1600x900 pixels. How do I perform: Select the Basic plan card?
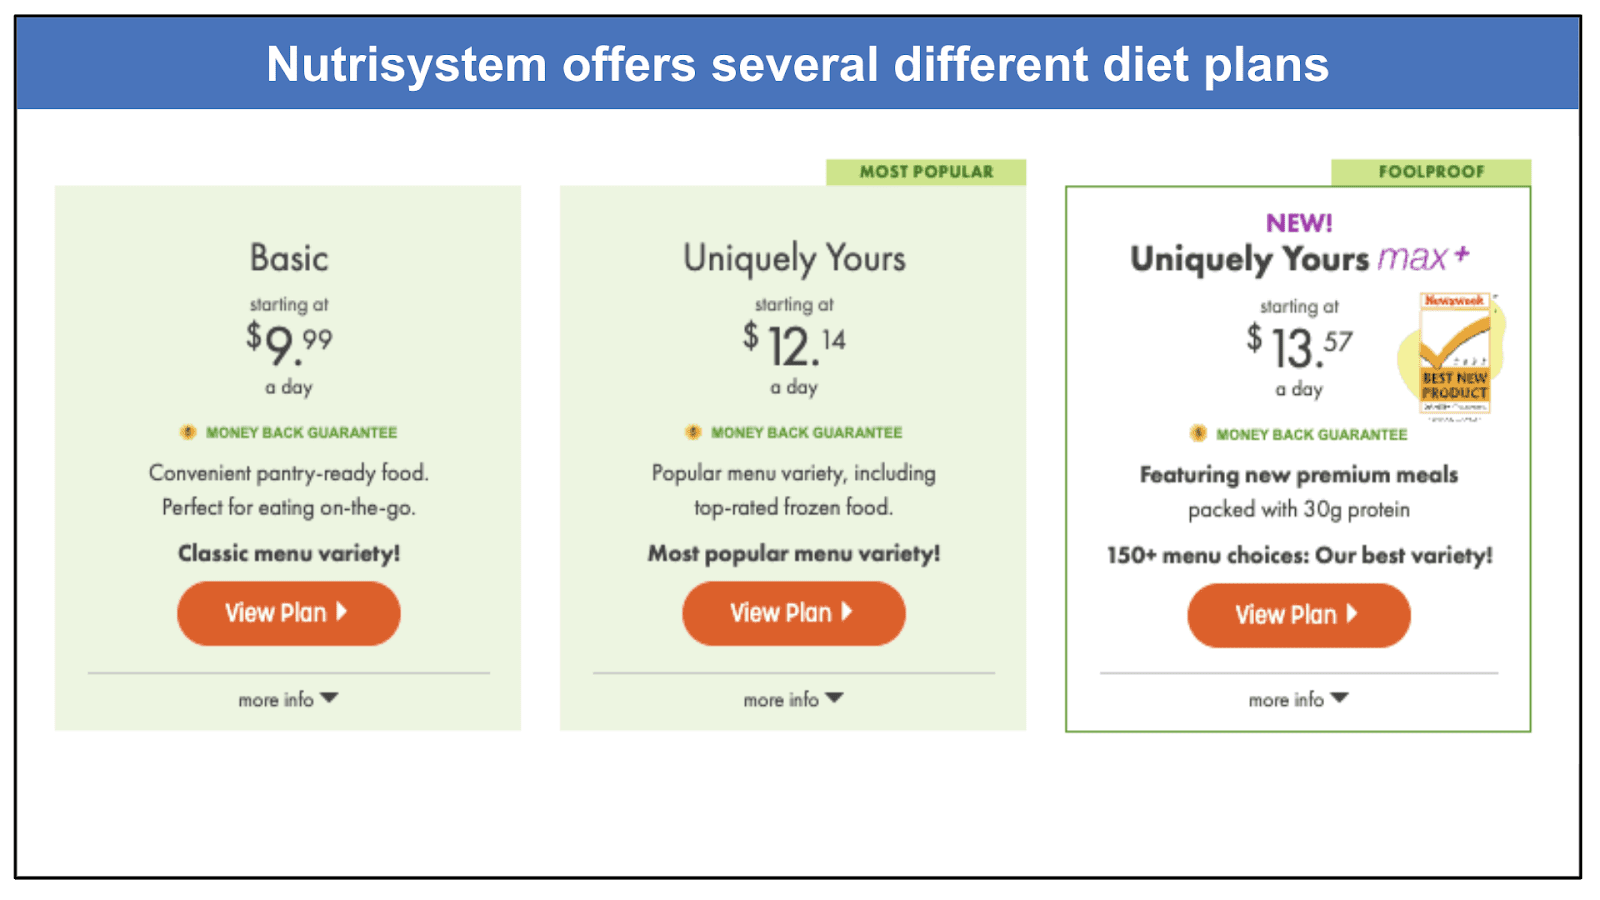288,456
